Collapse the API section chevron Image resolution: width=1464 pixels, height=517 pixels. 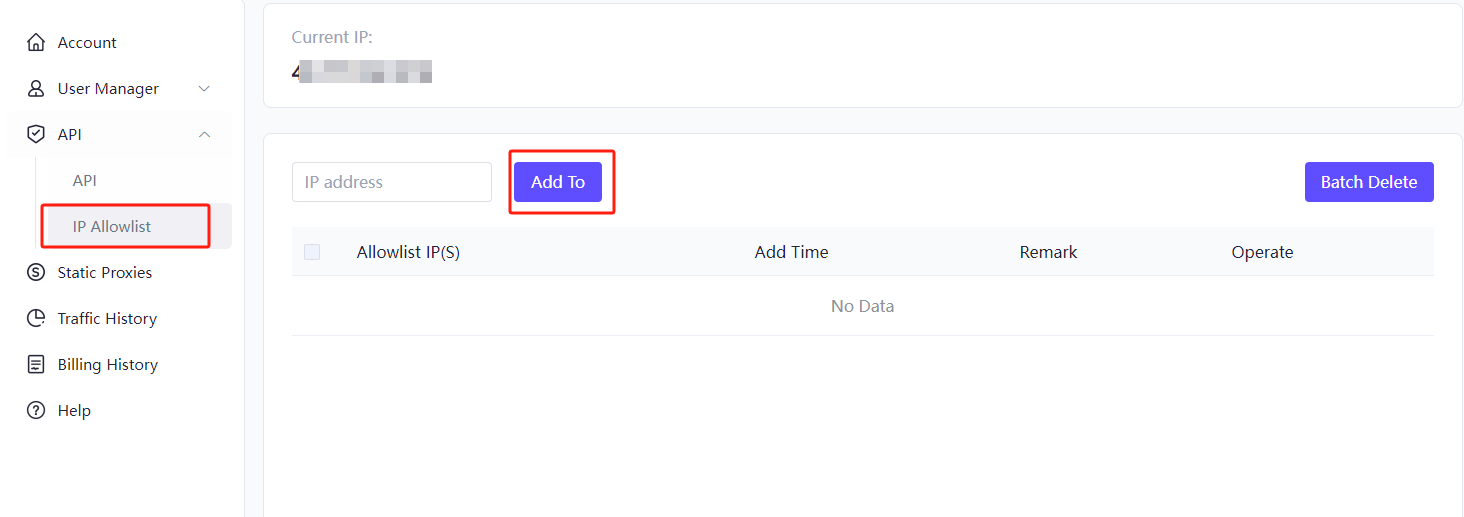204,135
